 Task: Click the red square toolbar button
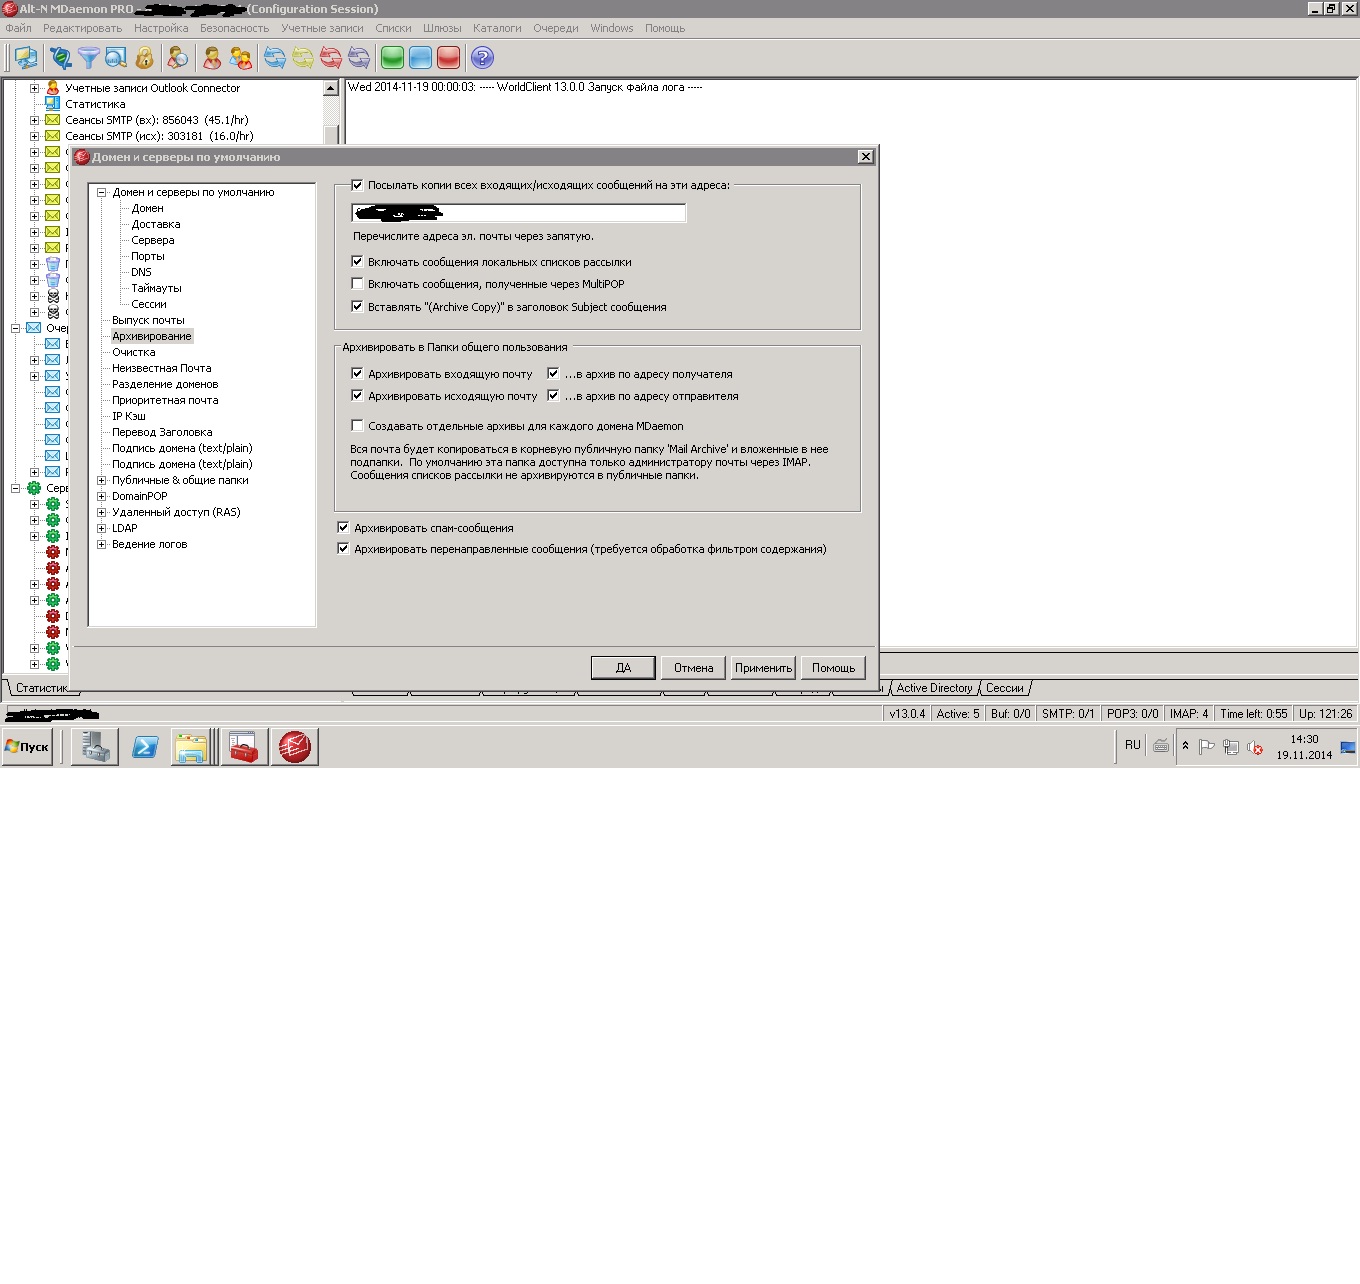coord(448,58)
